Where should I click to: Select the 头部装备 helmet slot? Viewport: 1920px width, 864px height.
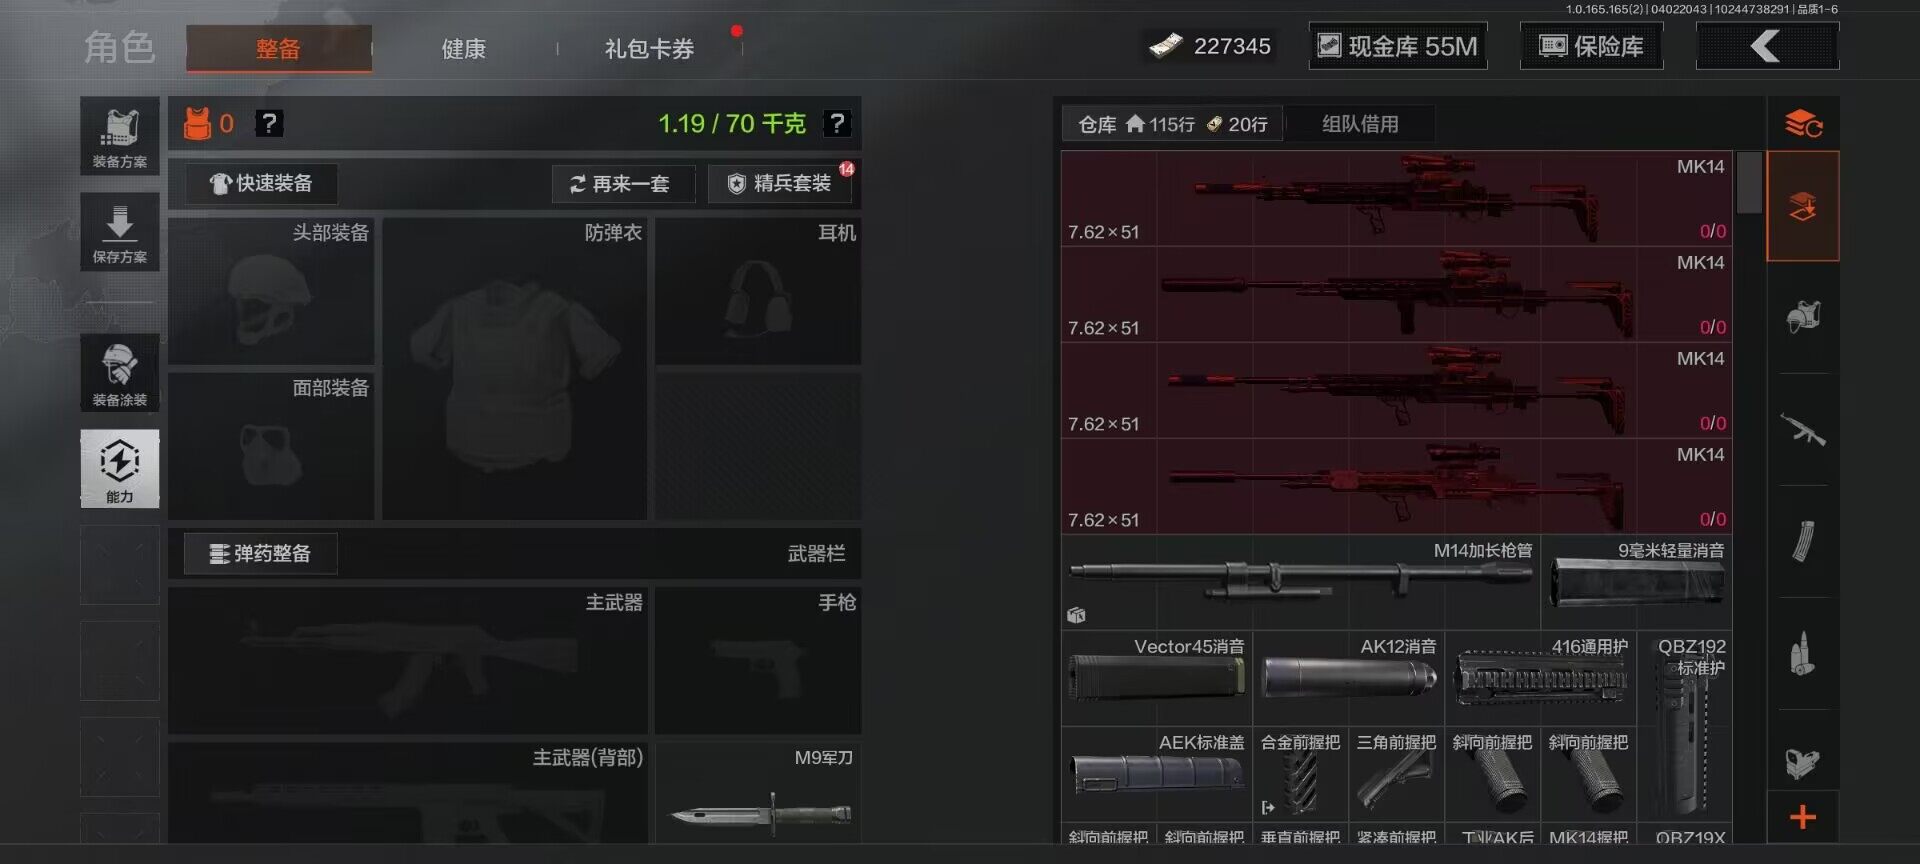[x=271, y=291]
